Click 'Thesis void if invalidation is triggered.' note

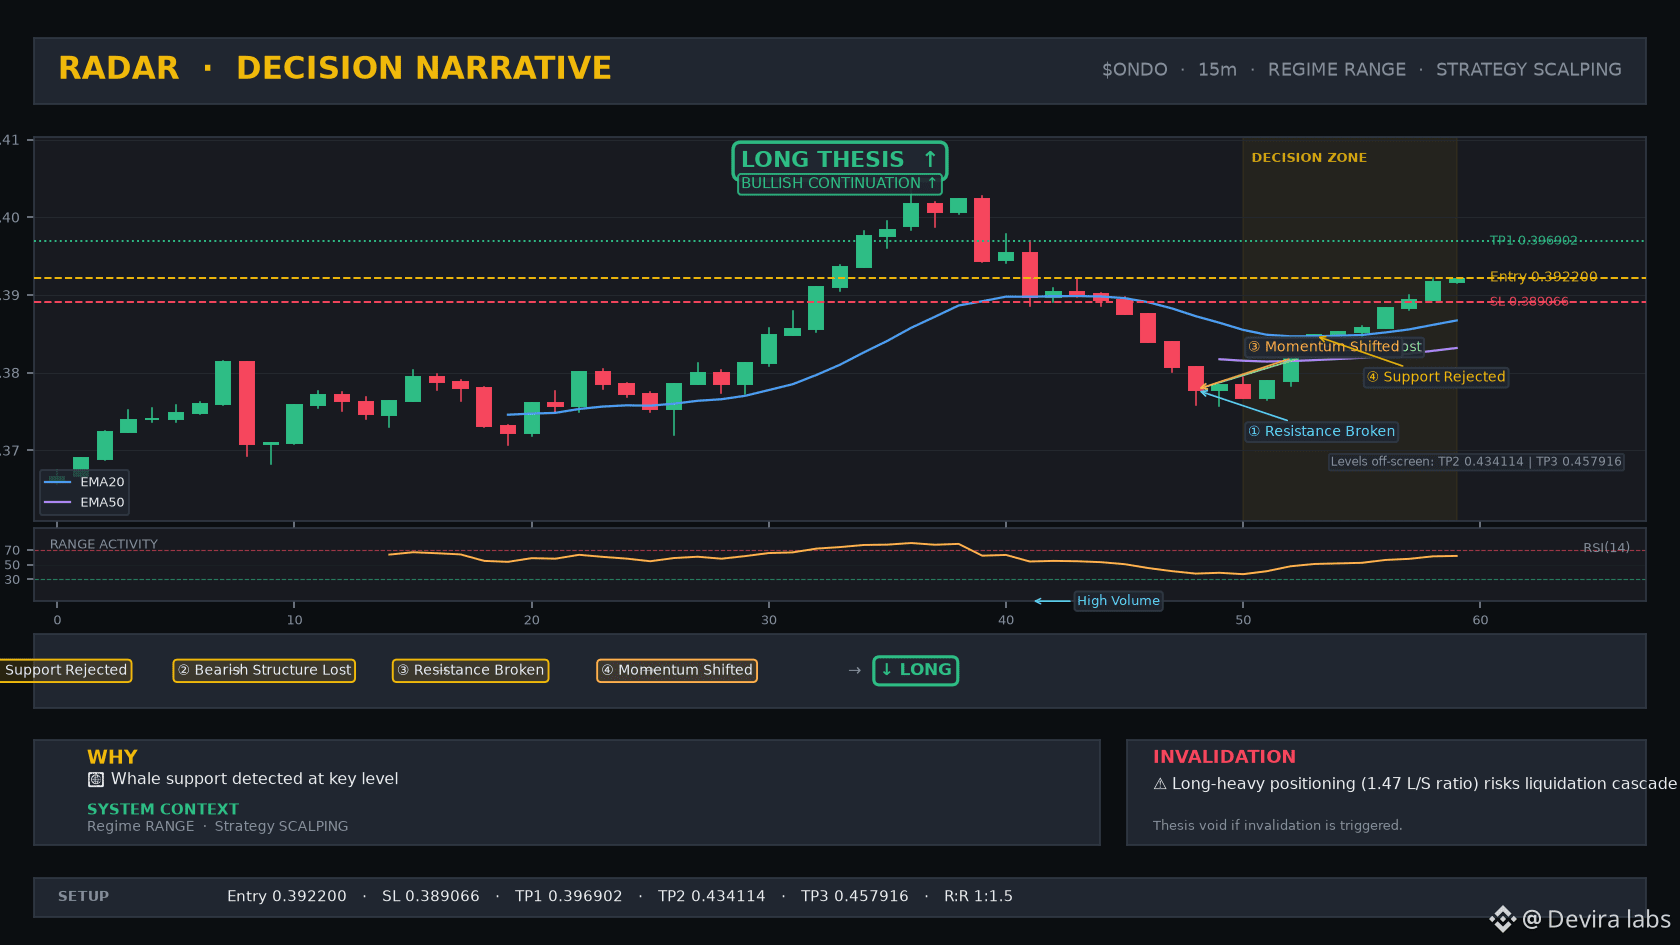tap(1277, 825)
